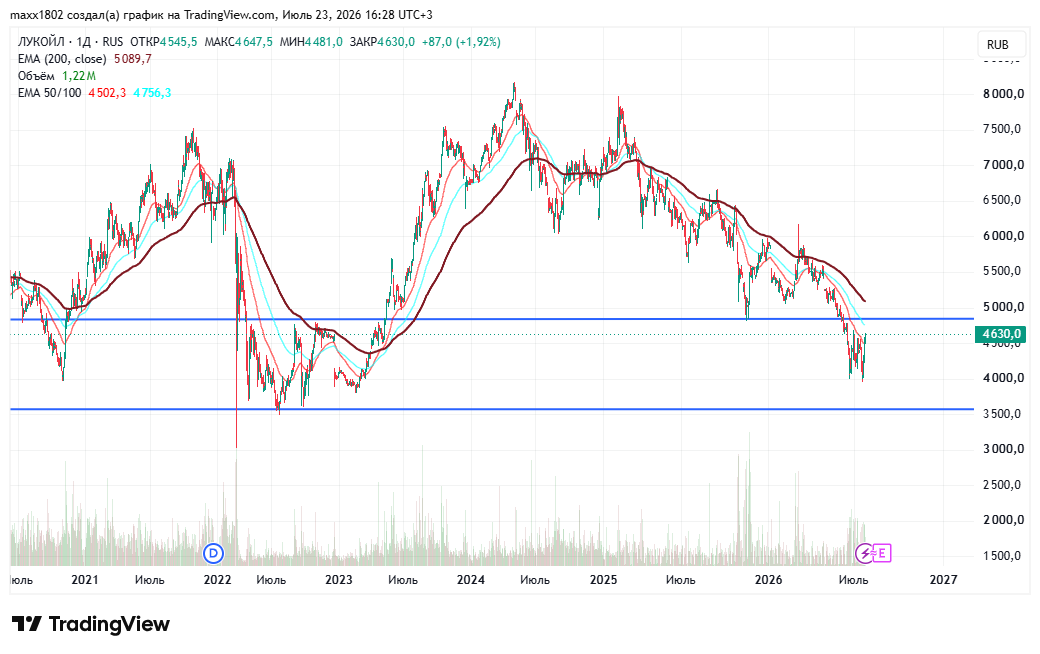The height and width of the screenshot is (654, 1040).
Task: Click the ЛУКОЙЛ symbol title in the legend
Action: pyautogui.click(x=41, y=42)
